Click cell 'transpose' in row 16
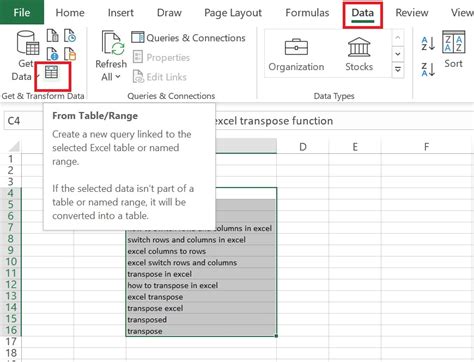 point(201,331)
